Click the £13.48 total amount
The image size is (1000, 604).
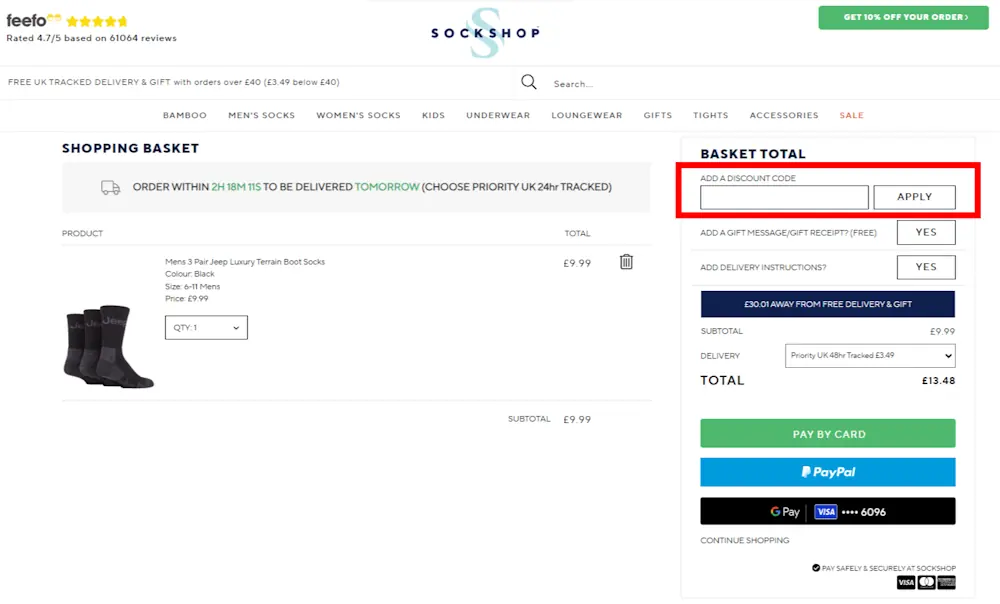[938, 381]
